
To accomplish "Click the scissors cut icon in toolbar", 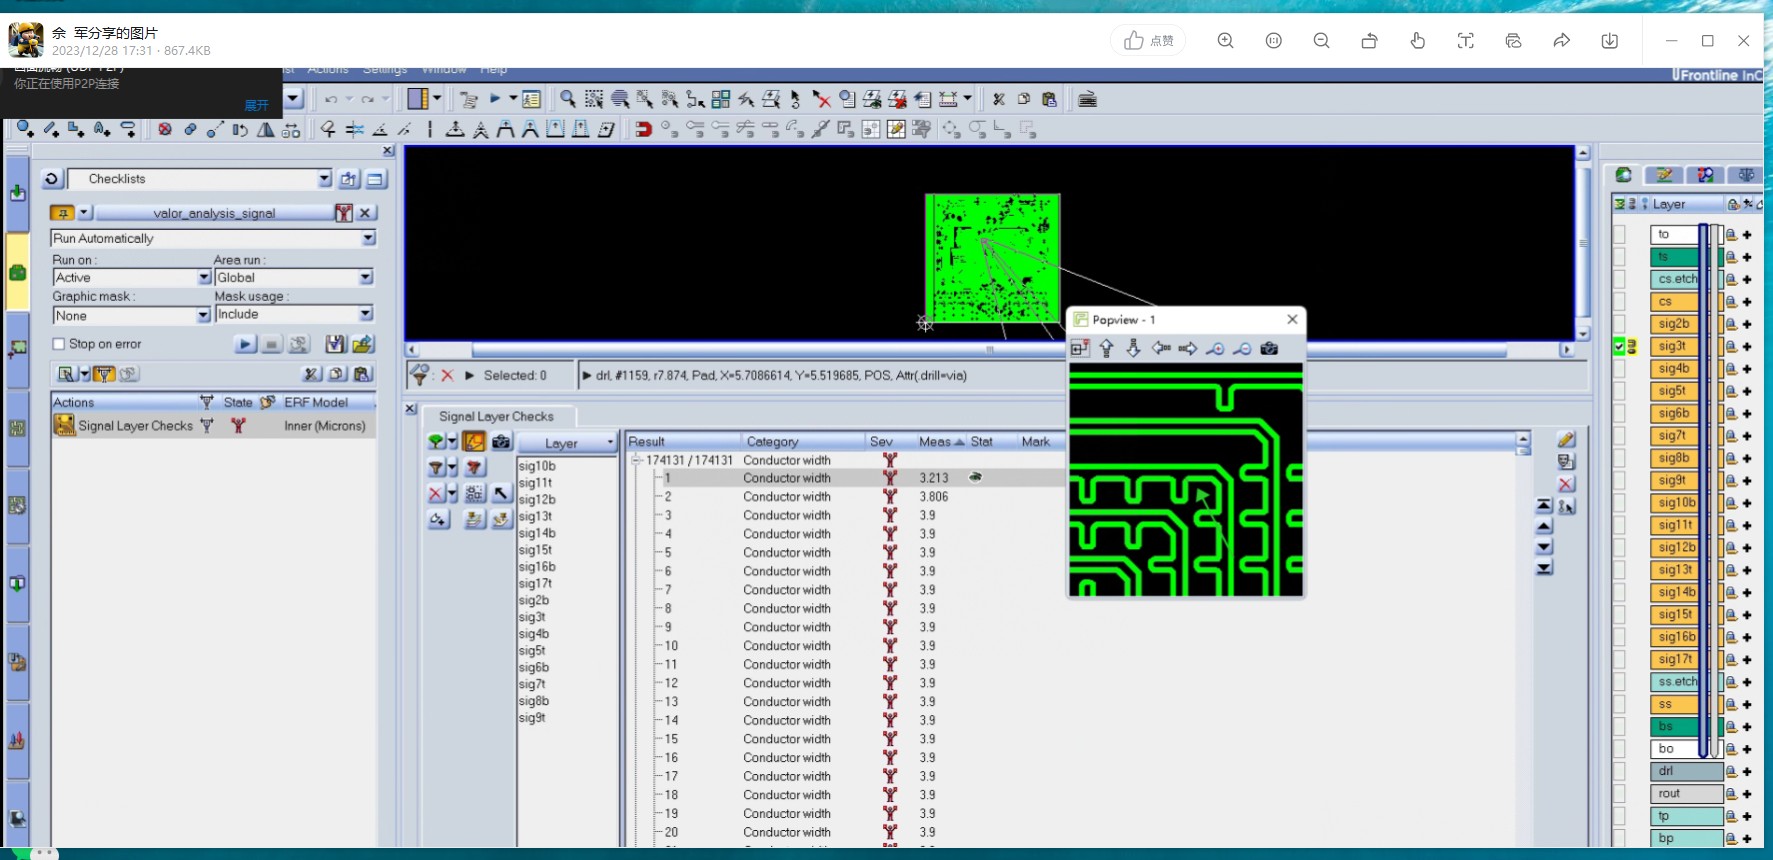I will coord(998,99).
